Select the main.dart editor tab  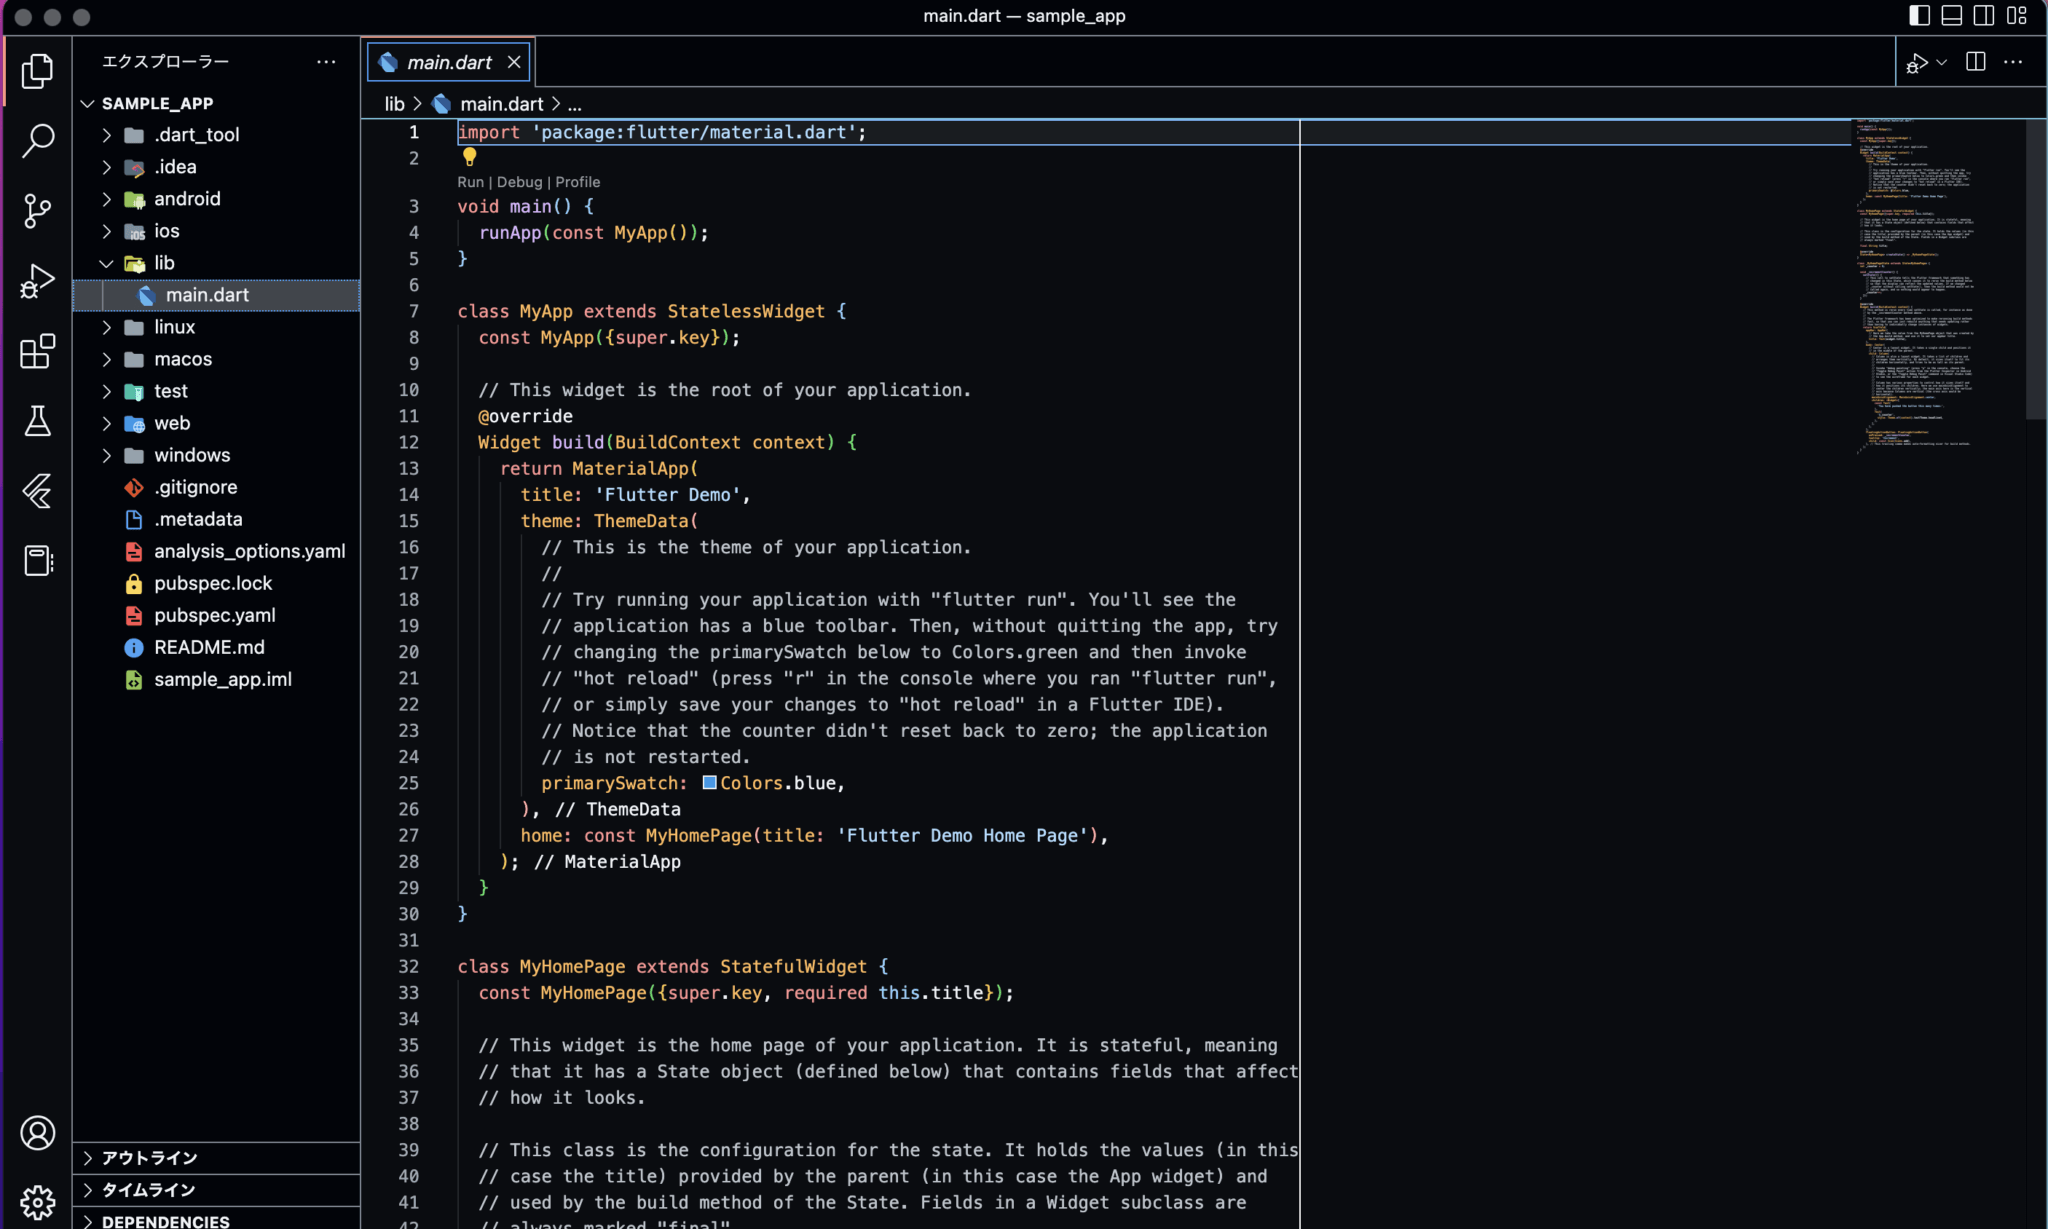click(449, 62)
